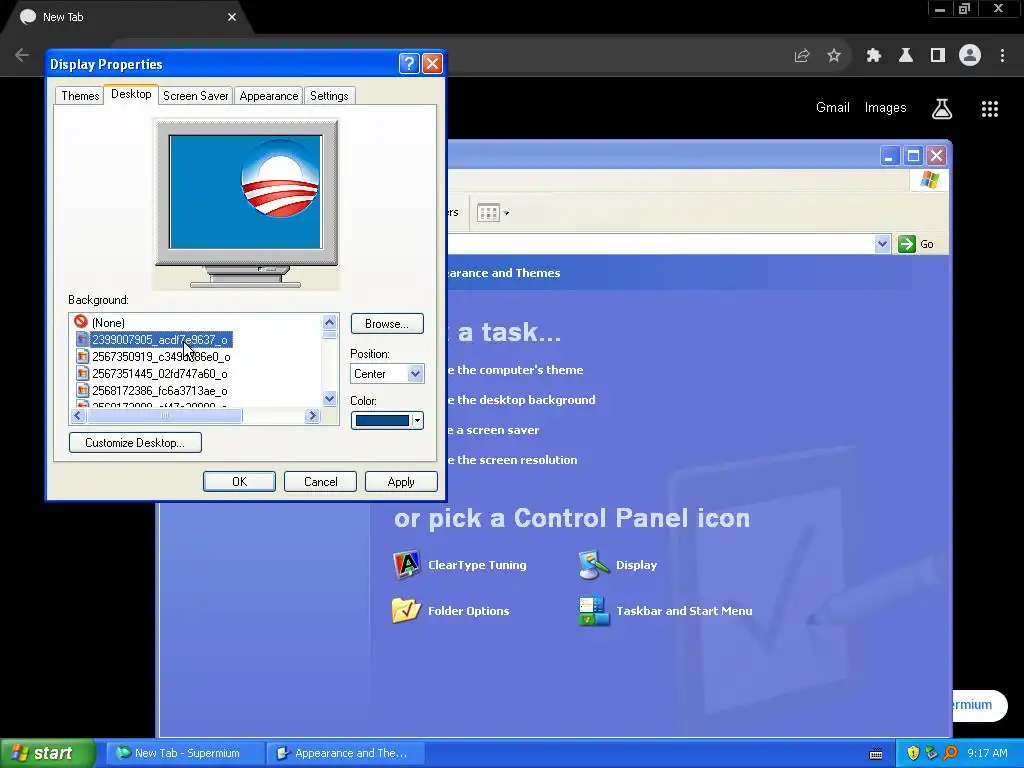The image size is (1024, 768).
Task: Click the background list scroll-down arrow
Action: [x=330, y=398]
